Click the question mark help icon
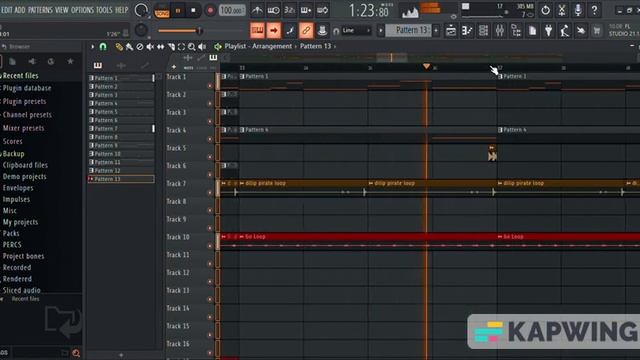Screen dimensions: 640x360 click(x=594, y=10)
